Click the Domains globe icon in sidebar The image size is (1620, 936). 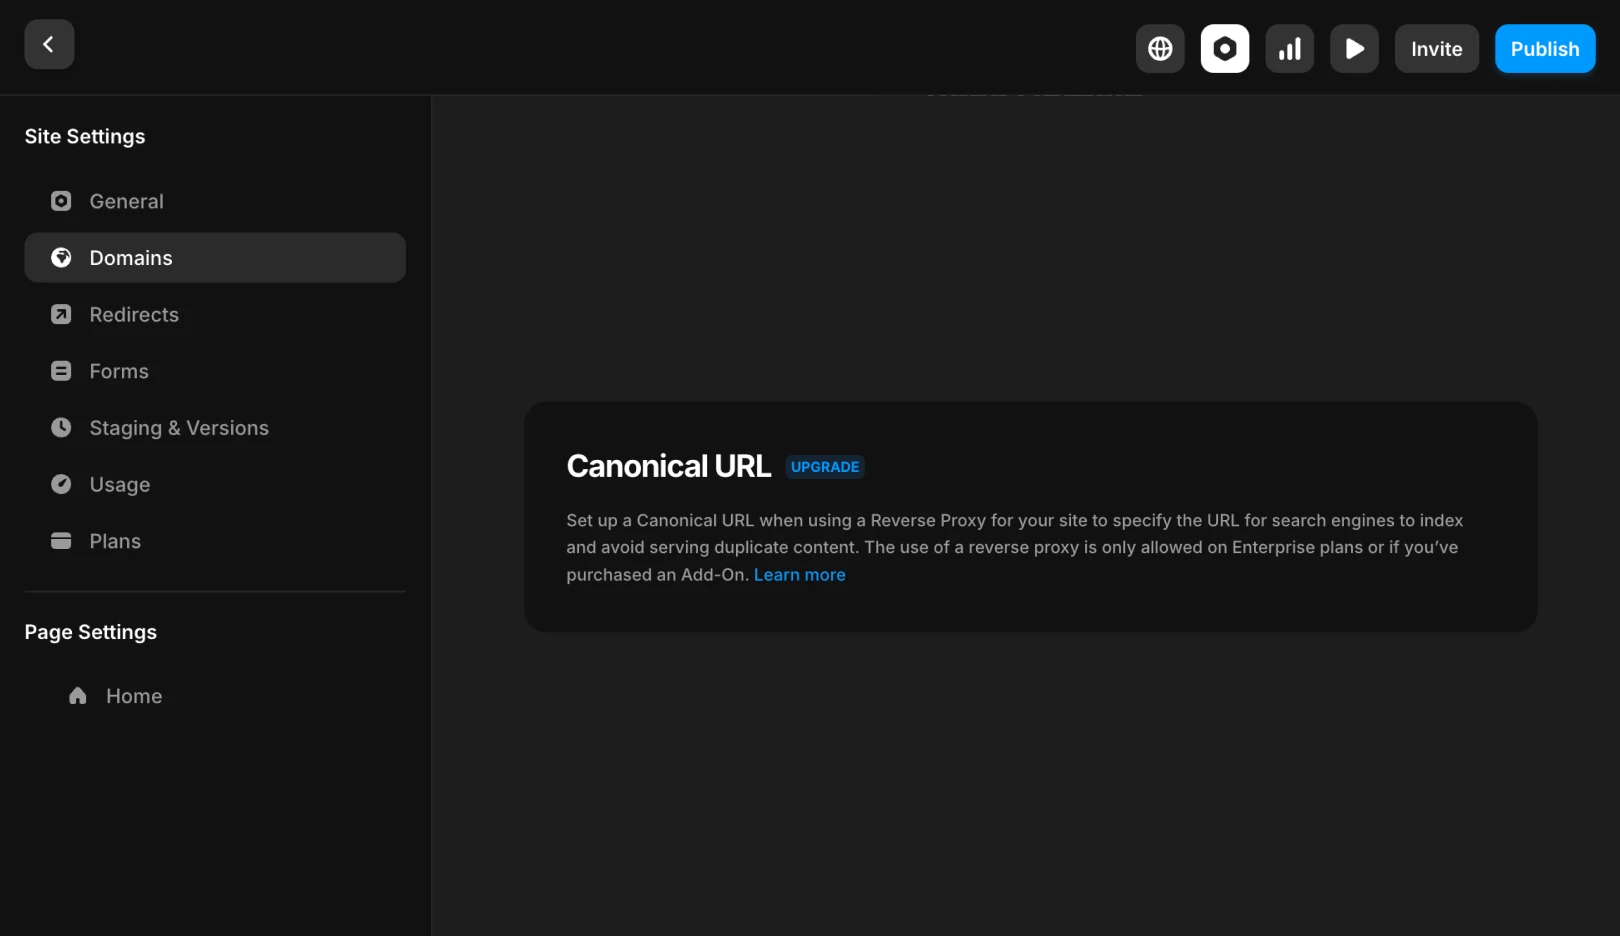[61, 258]
